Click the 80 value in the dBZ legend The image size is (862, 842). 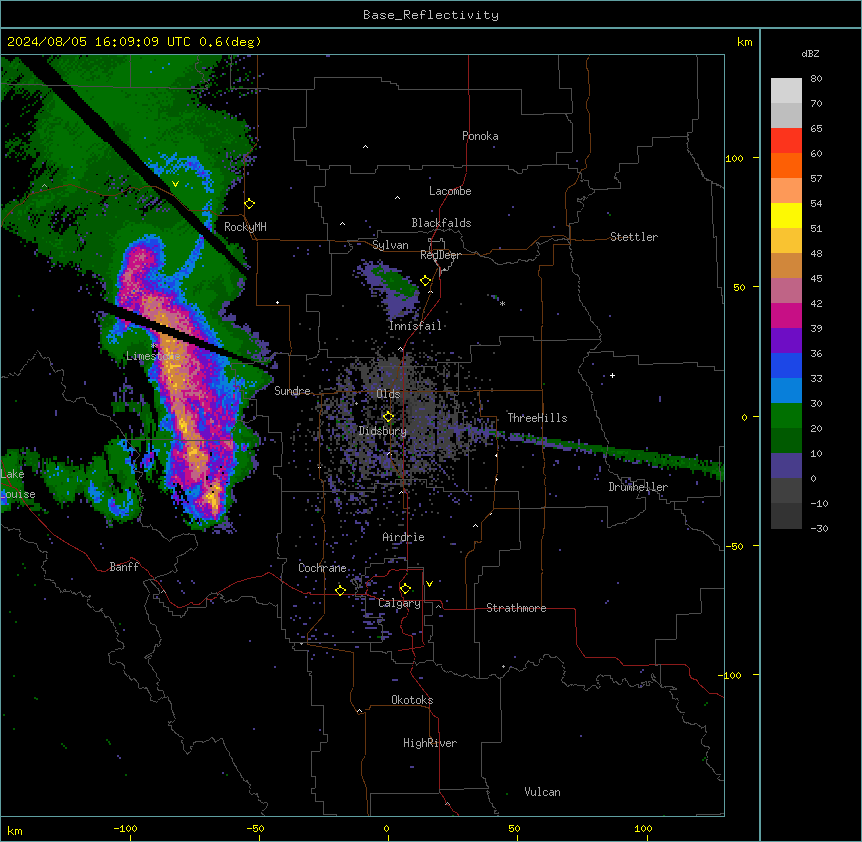tap(816, 79)
